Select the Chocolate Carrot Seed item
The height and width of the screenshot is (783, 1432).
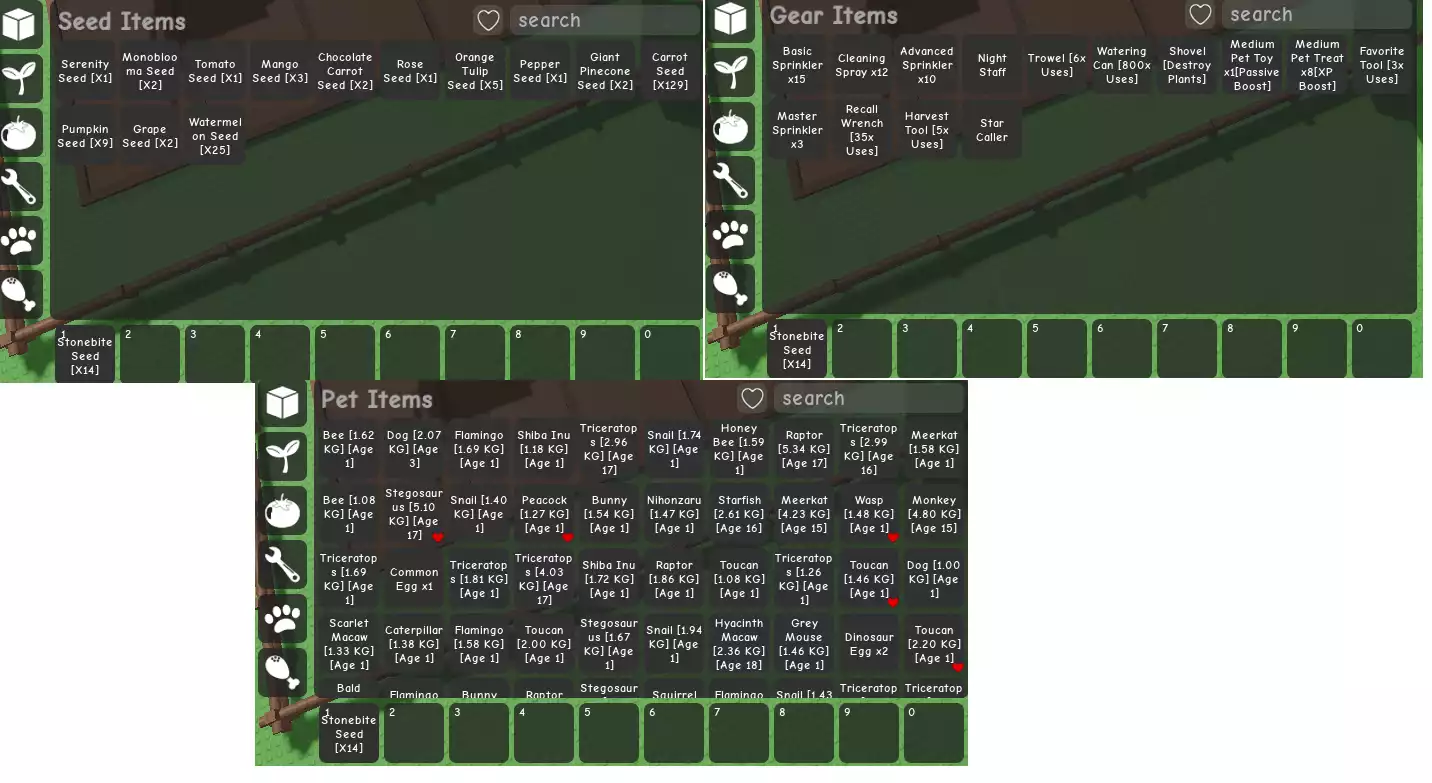point(345,72)
